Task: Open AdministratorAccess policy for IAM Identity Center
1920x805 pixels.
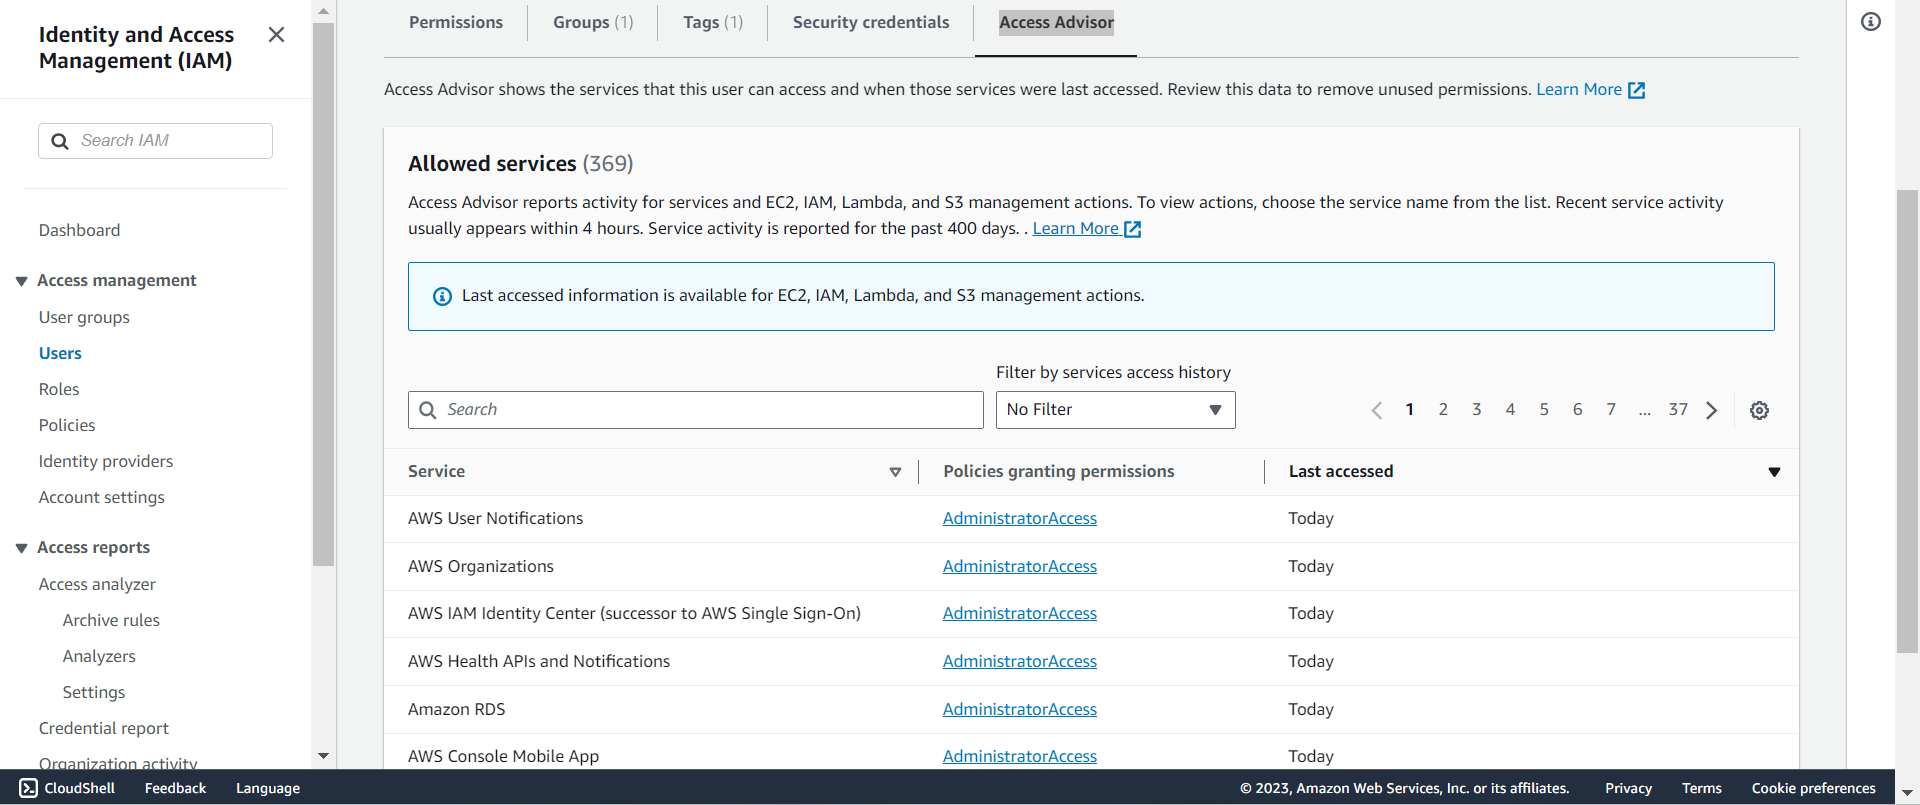Action: (x=1020, y=613)
